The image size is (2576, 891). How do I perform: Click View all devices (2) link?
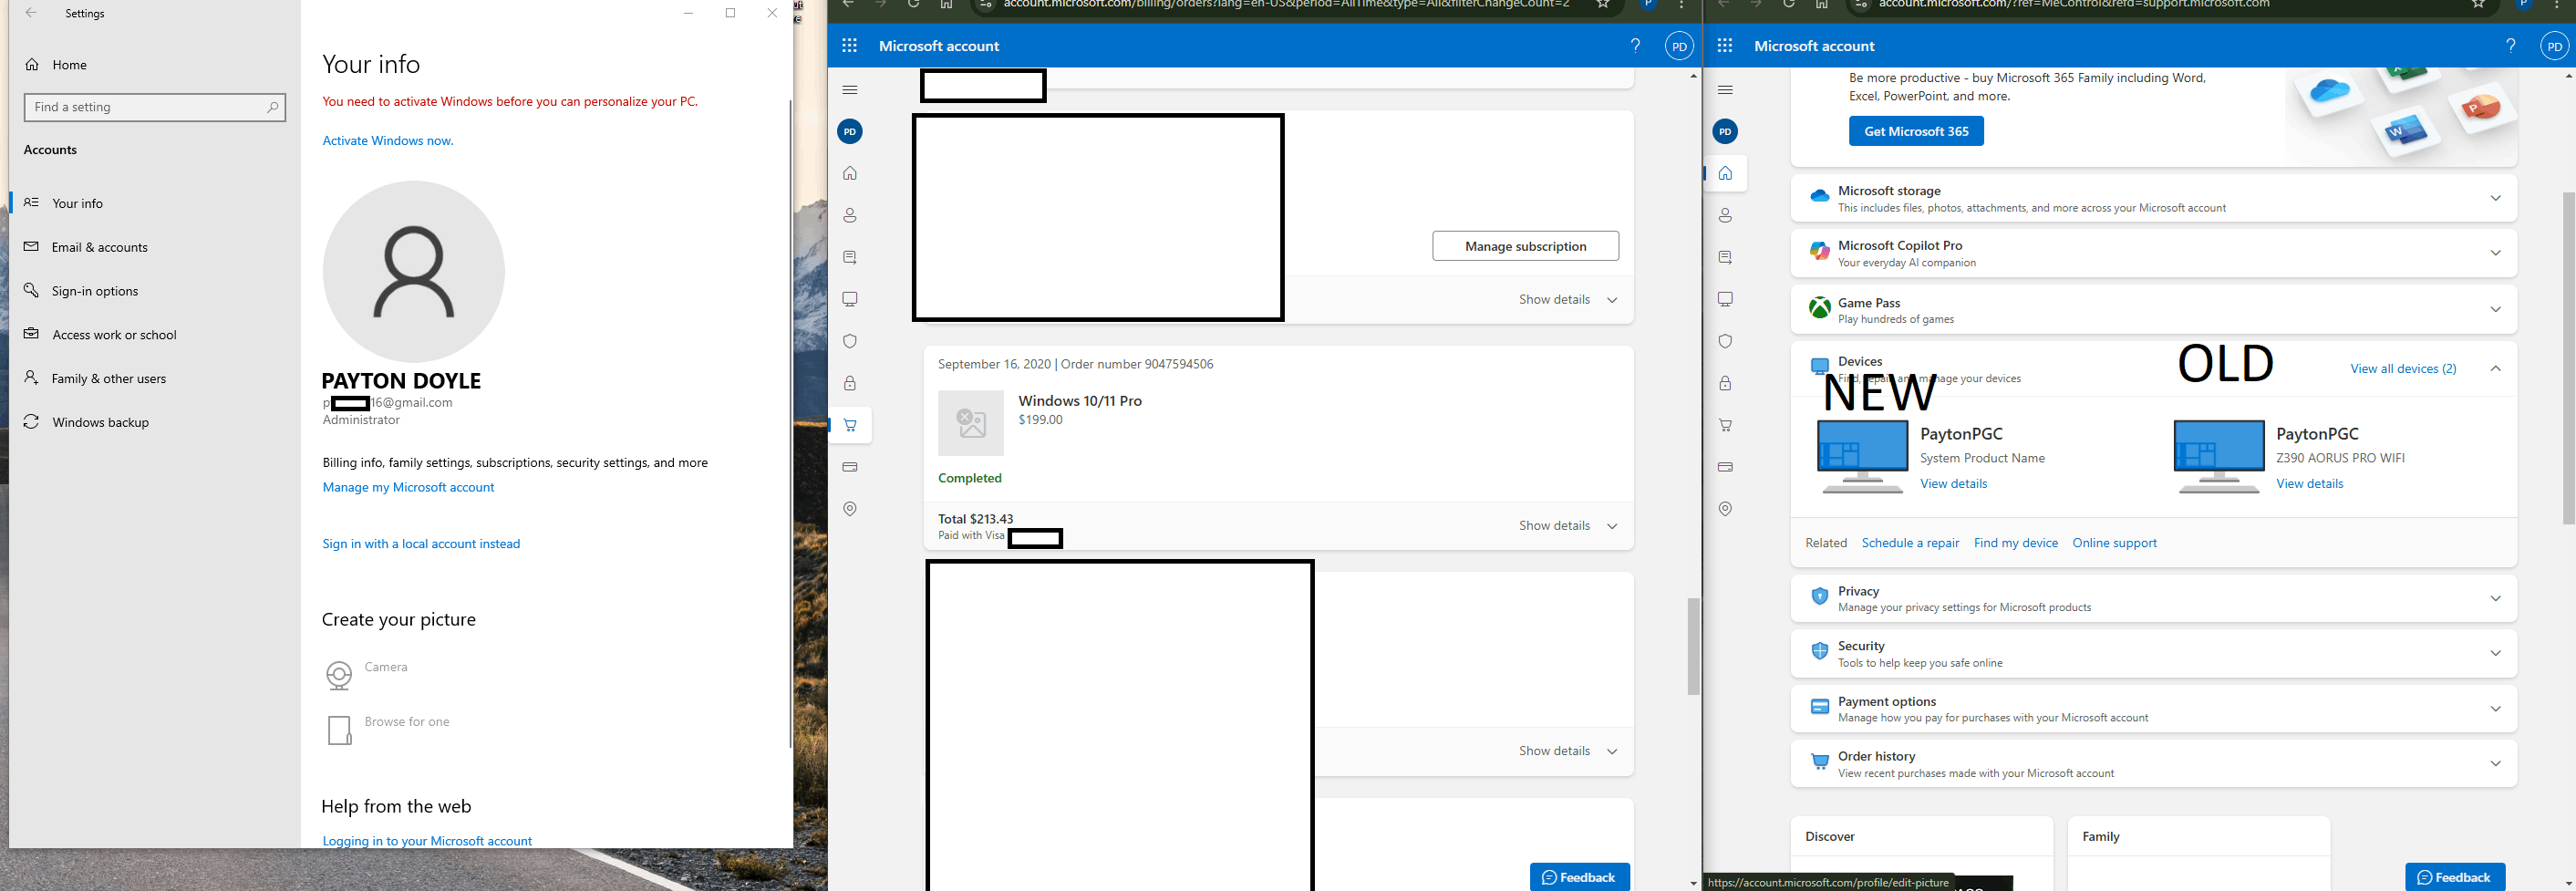(2403, 369)
